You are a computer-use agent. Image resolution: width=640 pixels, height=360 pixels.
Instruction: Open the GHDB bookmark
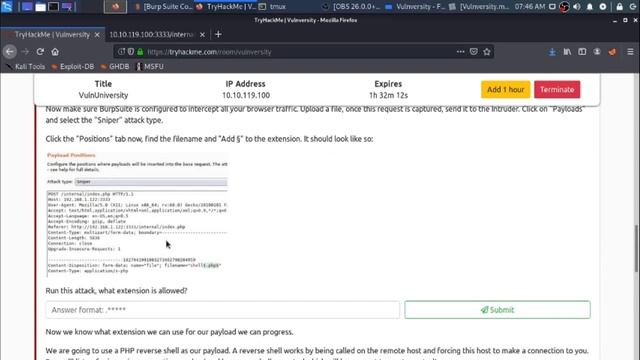115,67
